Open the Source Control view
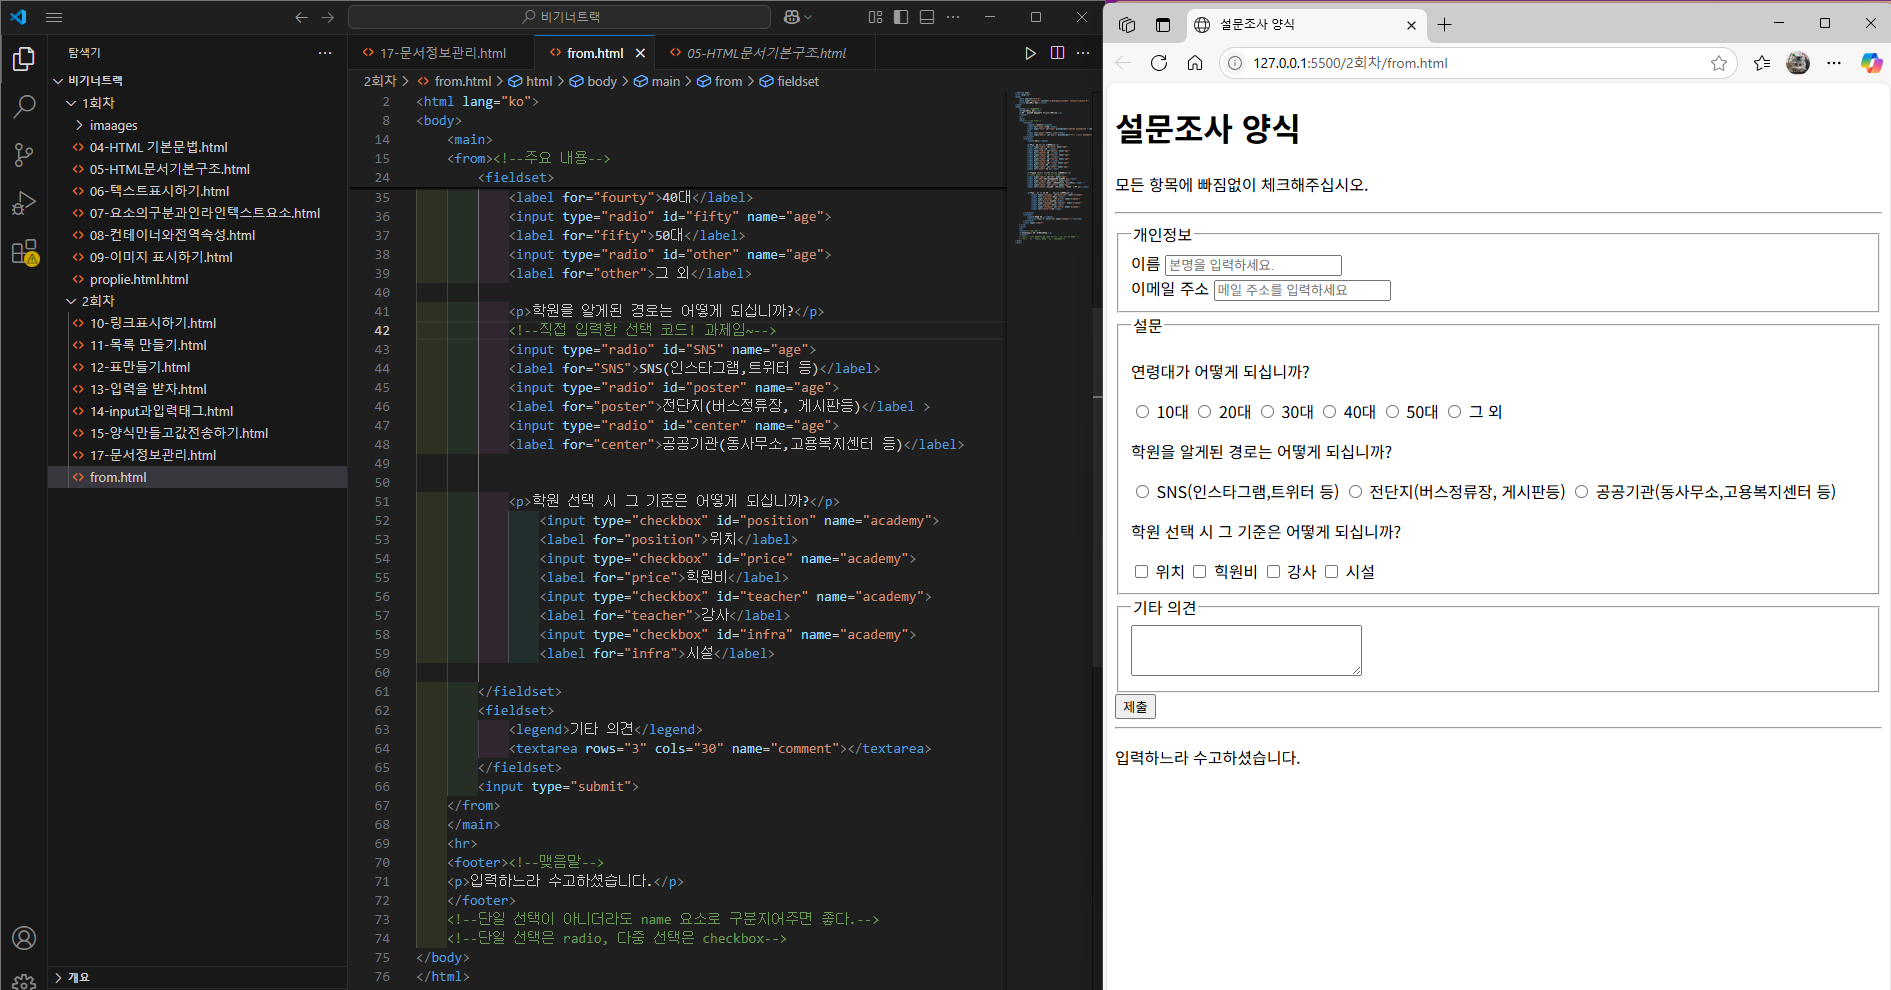This screenshot has width=1891, height=990. tap(24, 154)
